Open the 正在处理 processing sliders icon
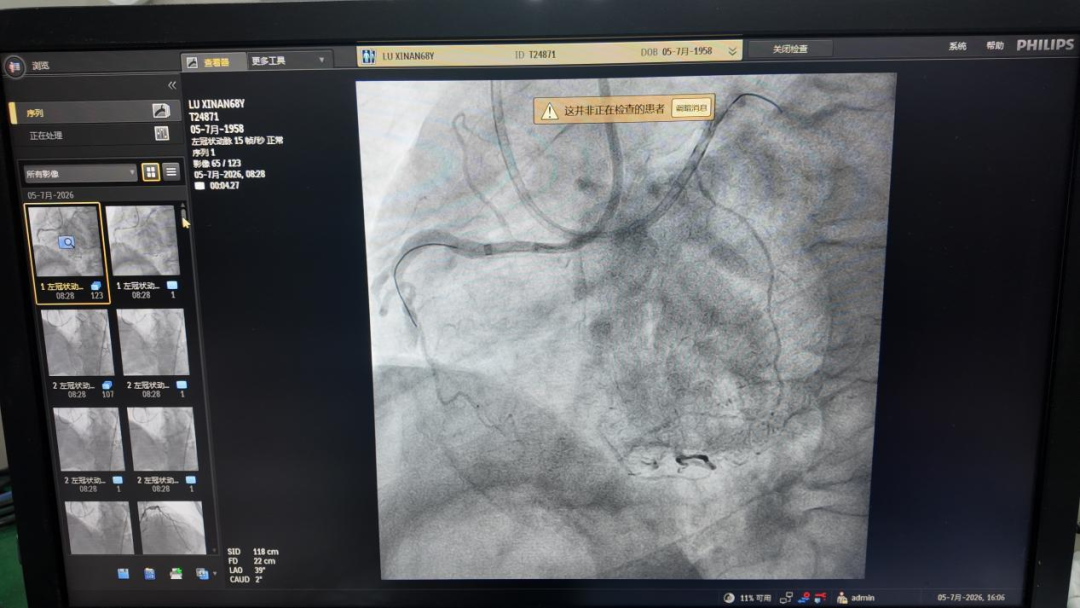Screen dimensions: 1080x608 [x=162, y=134]
